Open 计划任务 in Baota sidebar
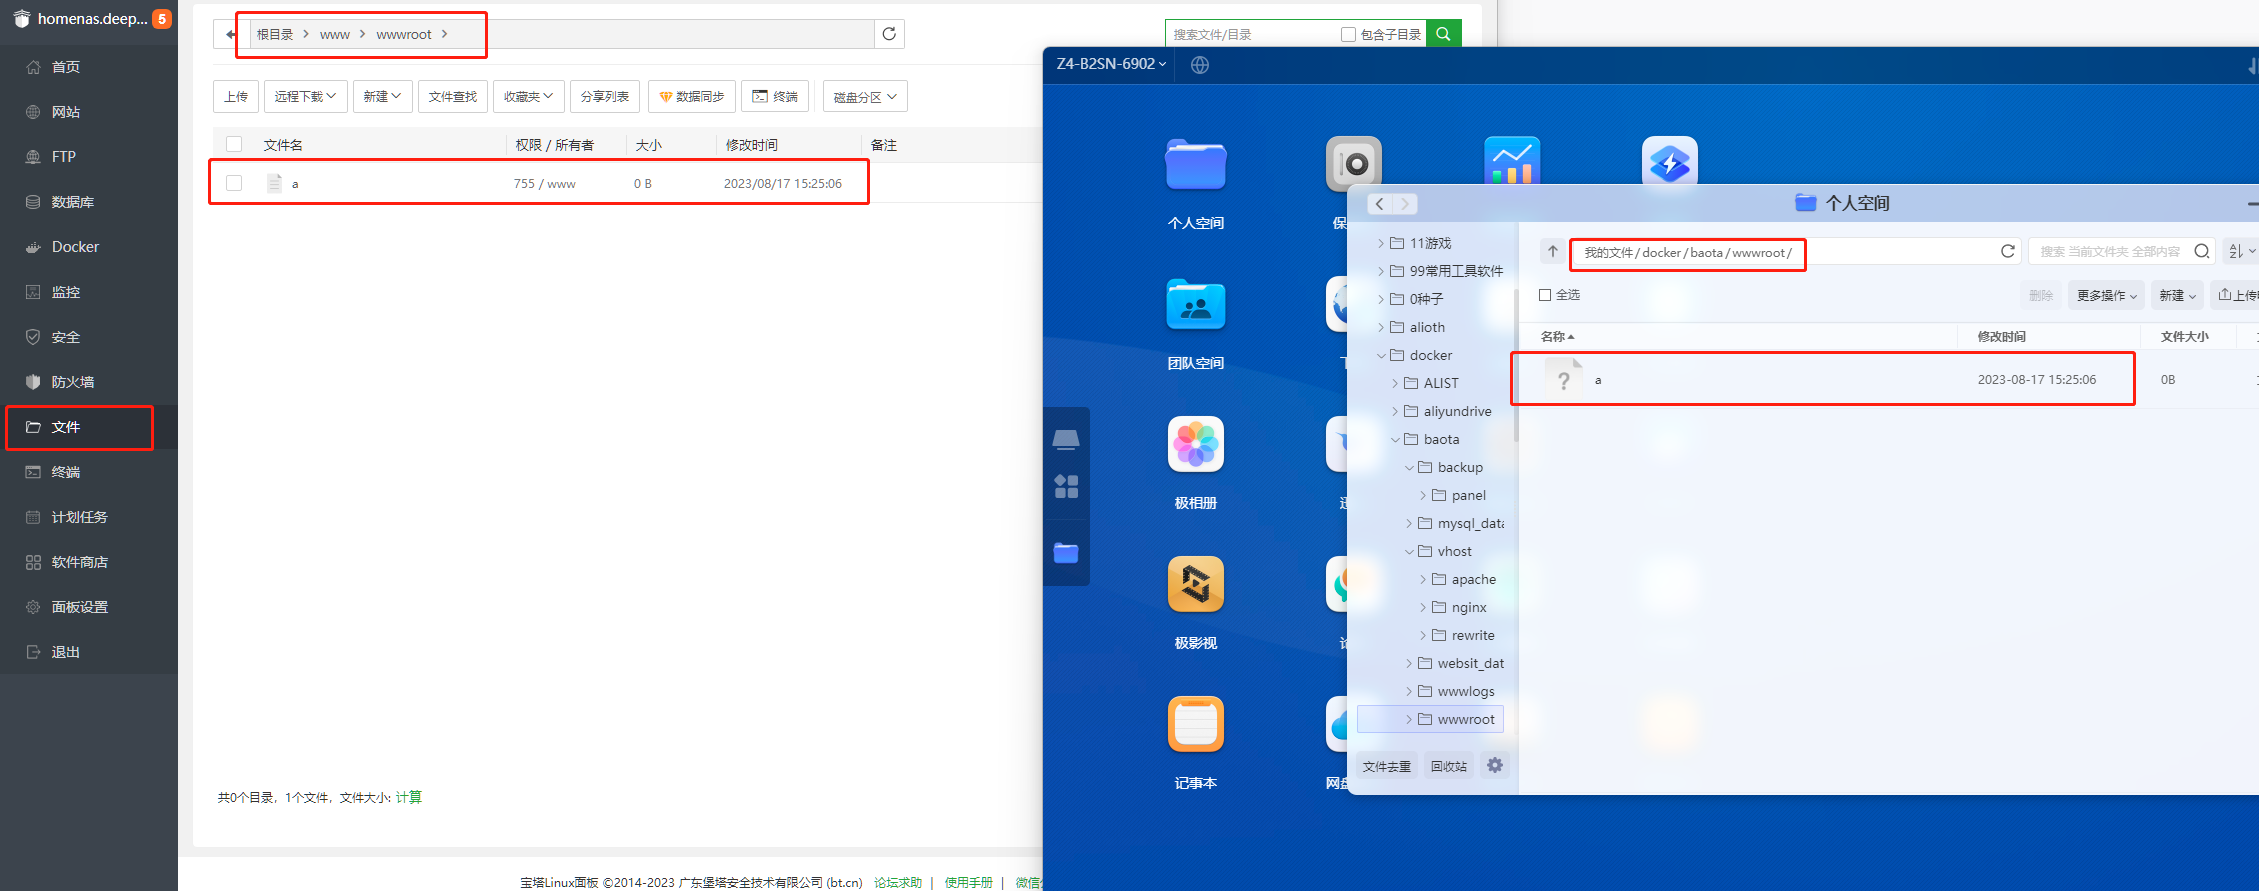The height and width of the screenshot is (891, 2259). click(x=79, y=517)
